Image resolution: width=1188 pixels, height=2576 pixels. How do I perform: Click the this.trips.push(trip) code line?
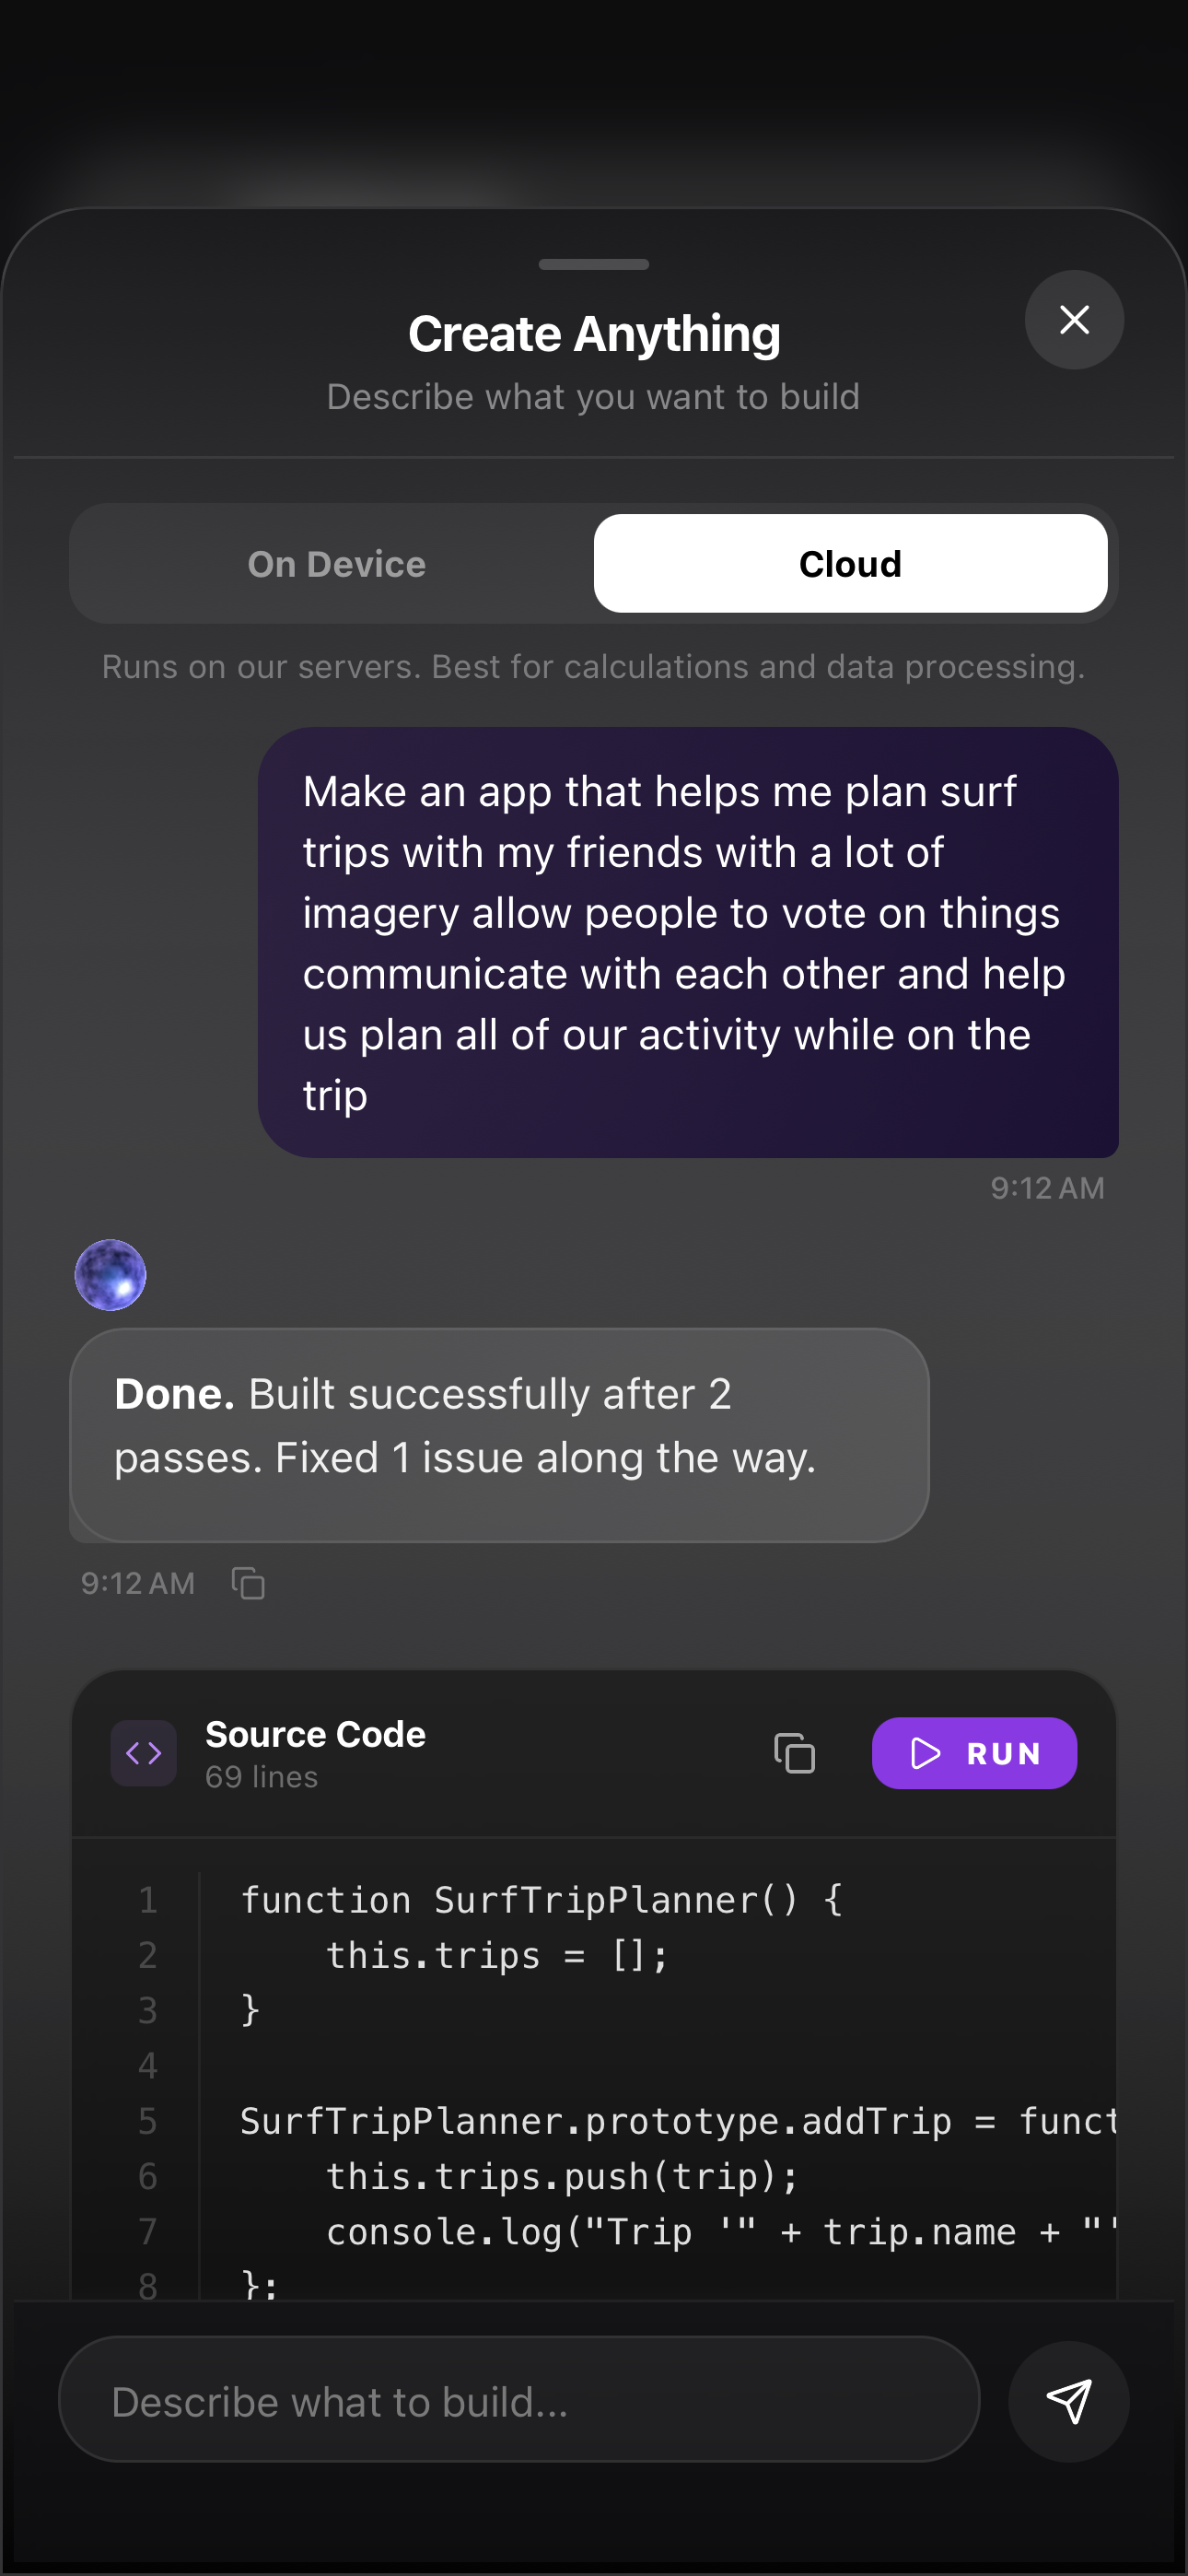pos(562,2176)
